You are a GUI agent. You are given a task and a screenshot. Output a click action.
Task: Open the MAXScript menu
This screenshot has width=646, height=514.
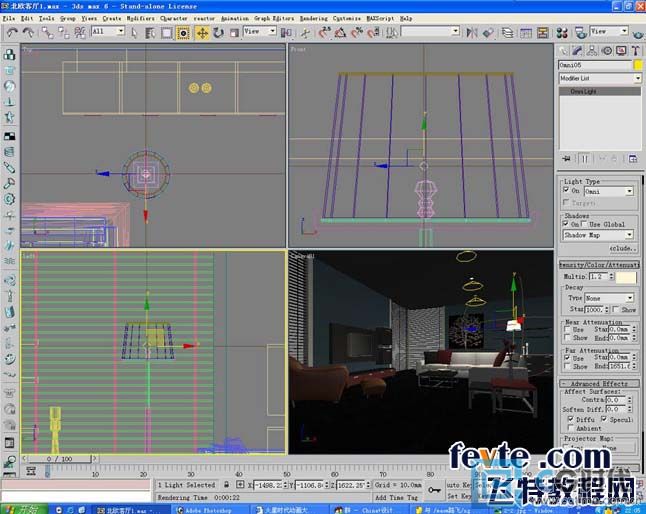click(380, 19)
